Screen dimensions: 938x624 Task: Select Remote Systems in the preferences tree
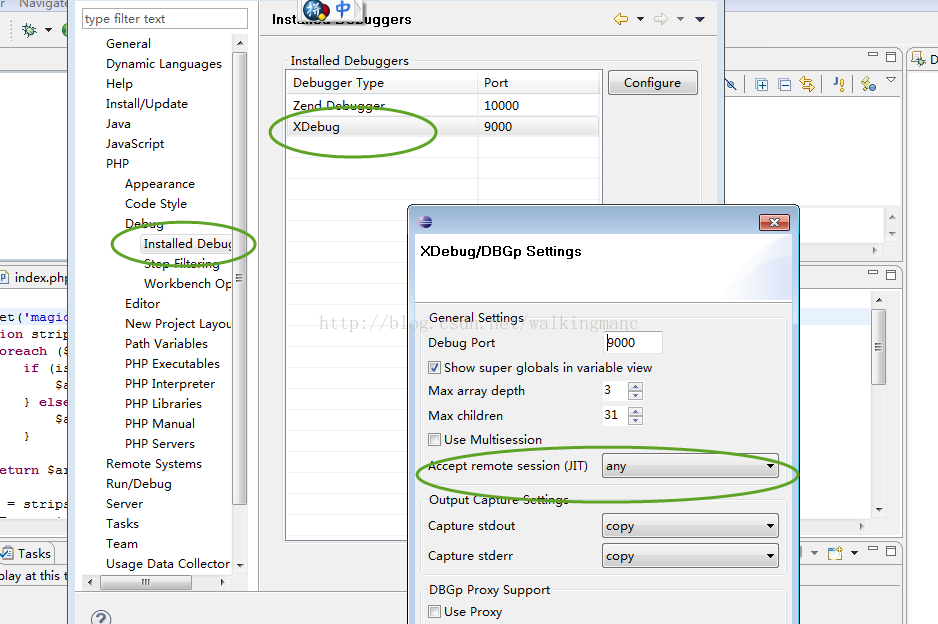[153, 464]
